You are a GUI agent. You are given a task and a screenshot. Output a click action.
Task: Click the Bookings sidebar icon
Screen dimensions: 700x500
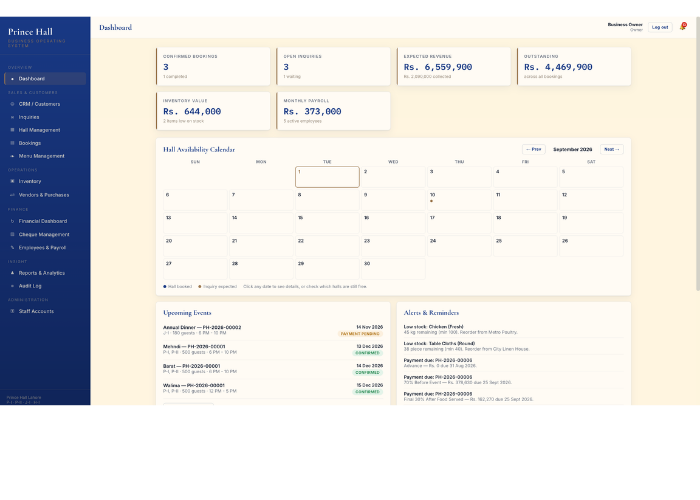(12, 143)
